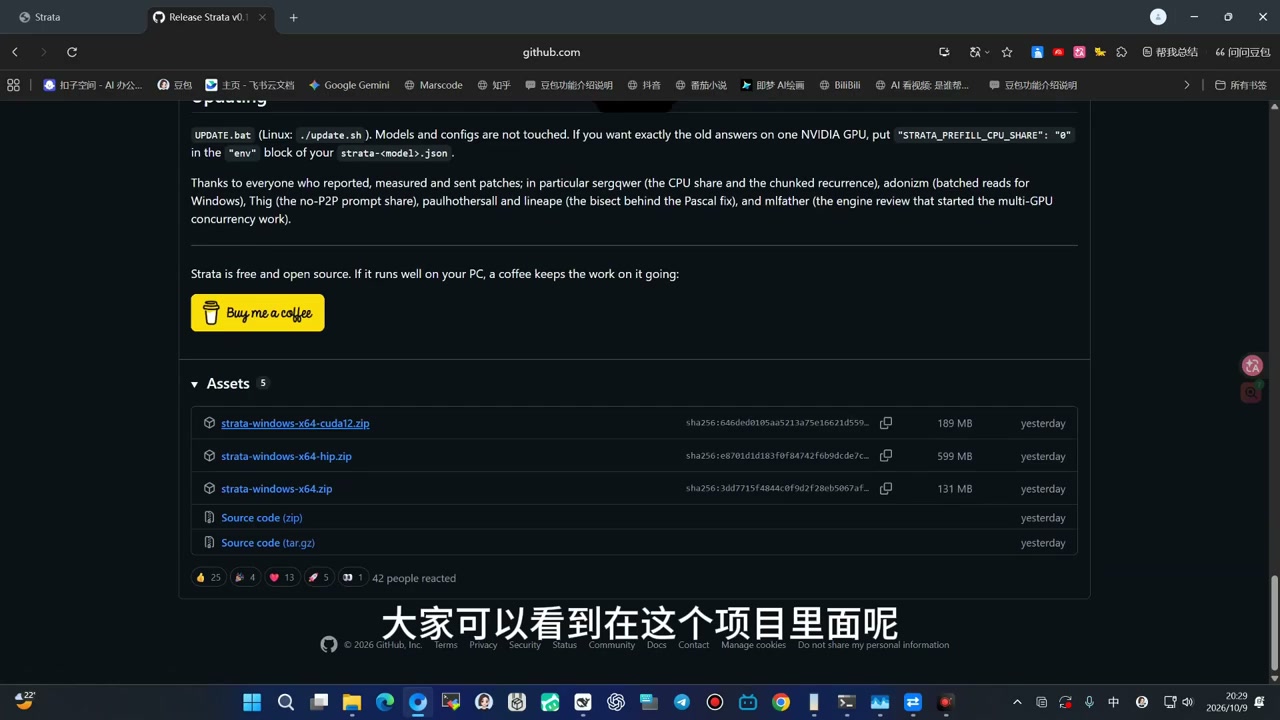Open a new browser tab
Screen dimensions: 1280x720
tap(293, 17)
